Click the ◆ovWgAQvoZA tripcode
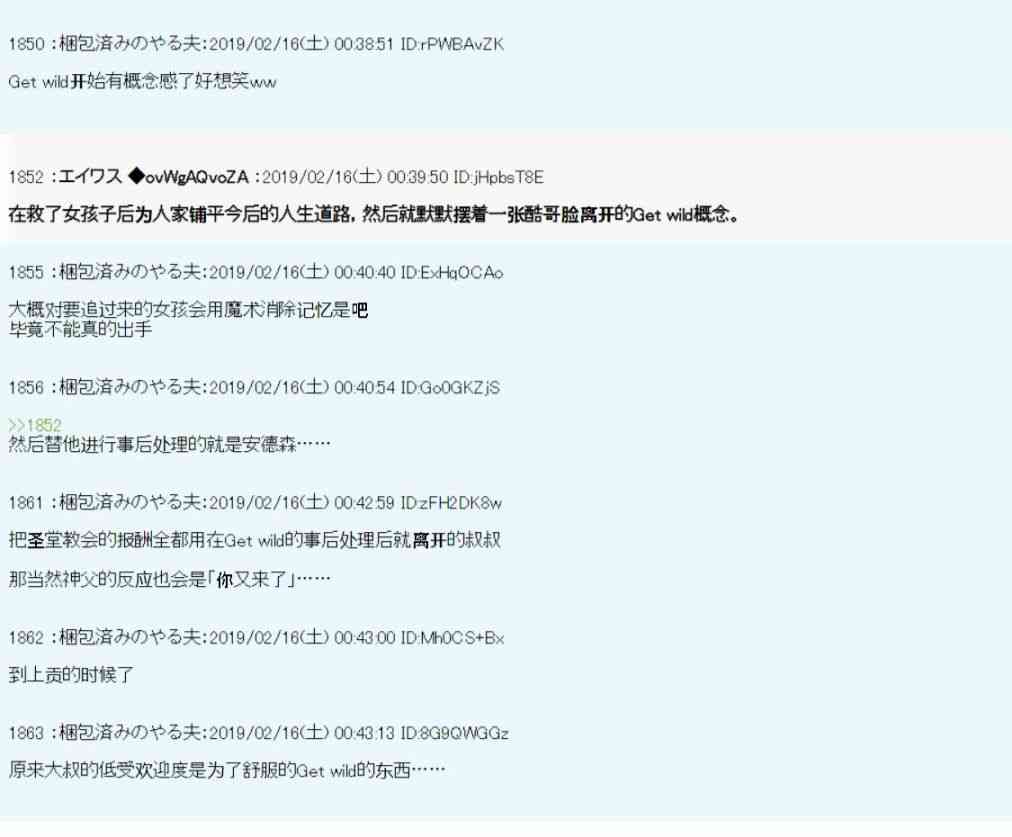 point(188,177)
